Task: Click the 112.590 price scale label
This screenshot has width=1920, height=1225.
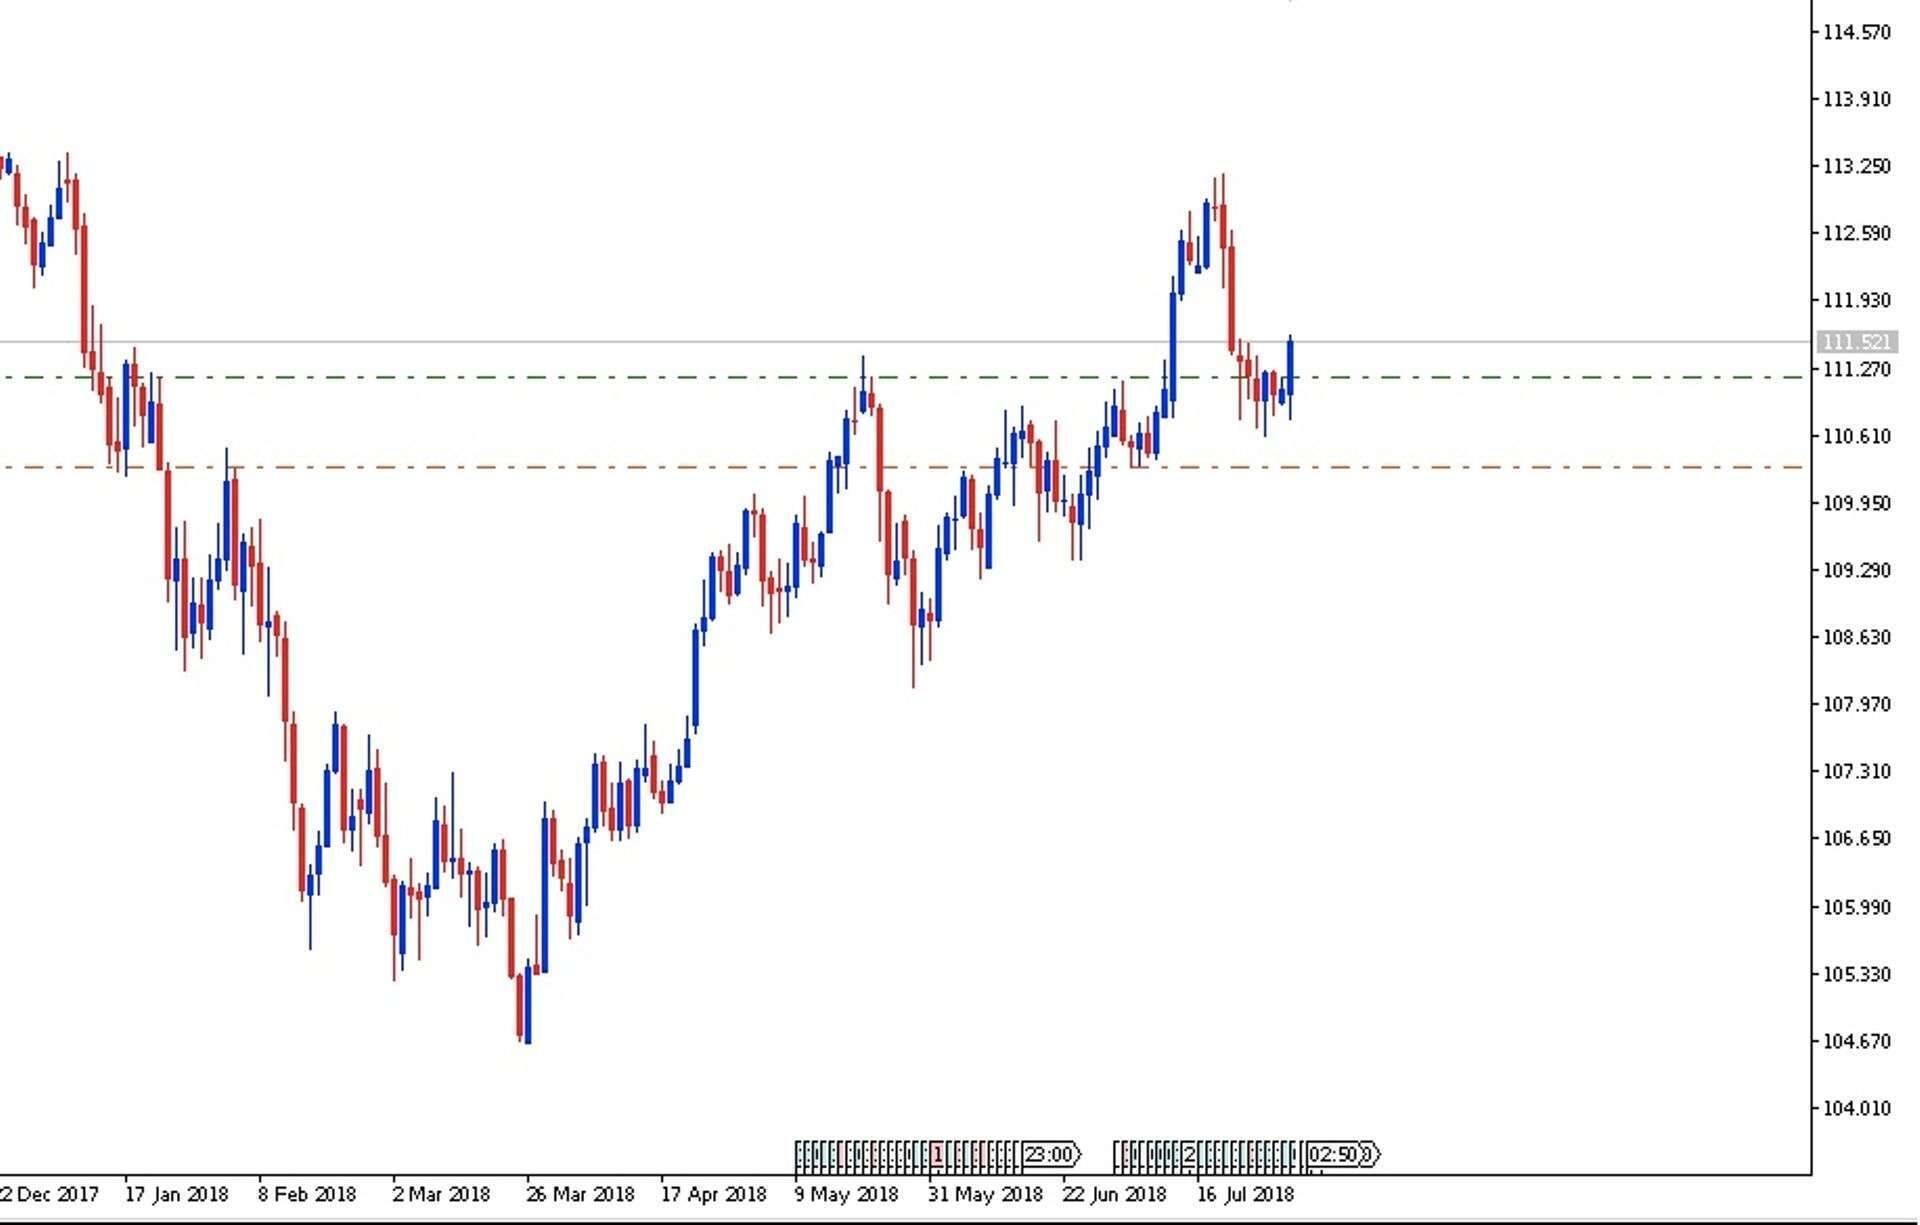Action: (1857, 233)
